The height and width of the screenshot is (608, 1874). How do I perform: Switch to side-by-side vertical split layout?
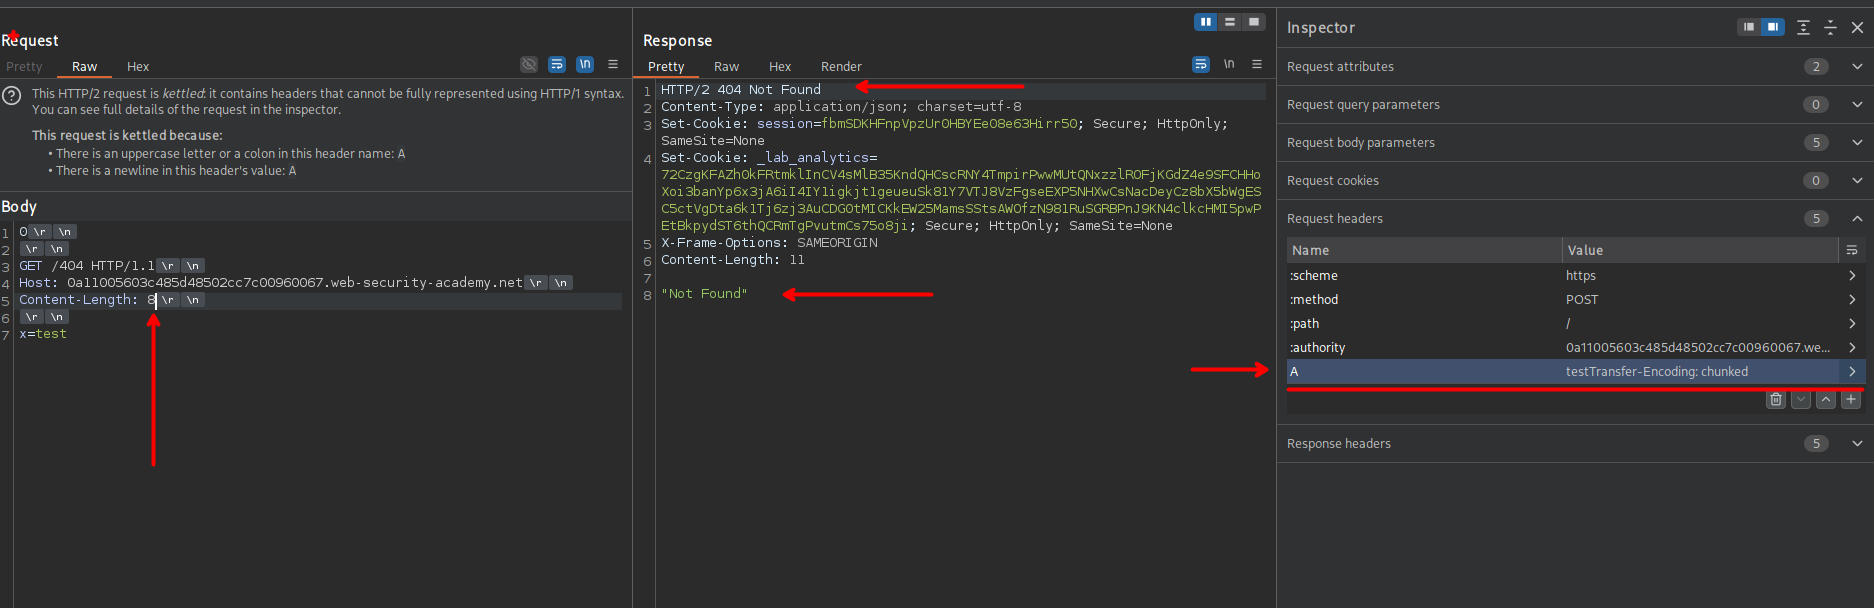(1206, 22)
